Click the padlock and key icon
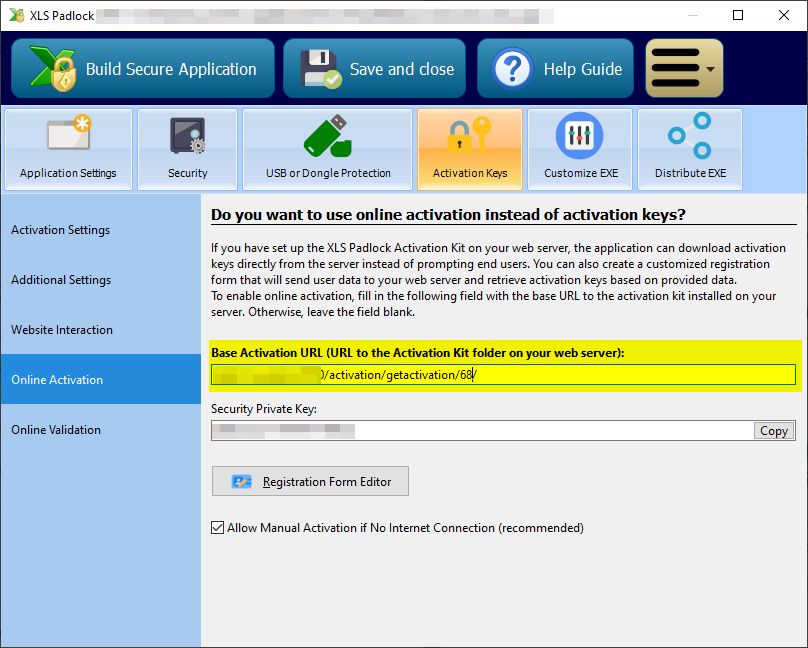Viewport: 808px width, 648px height. [469, 135]
